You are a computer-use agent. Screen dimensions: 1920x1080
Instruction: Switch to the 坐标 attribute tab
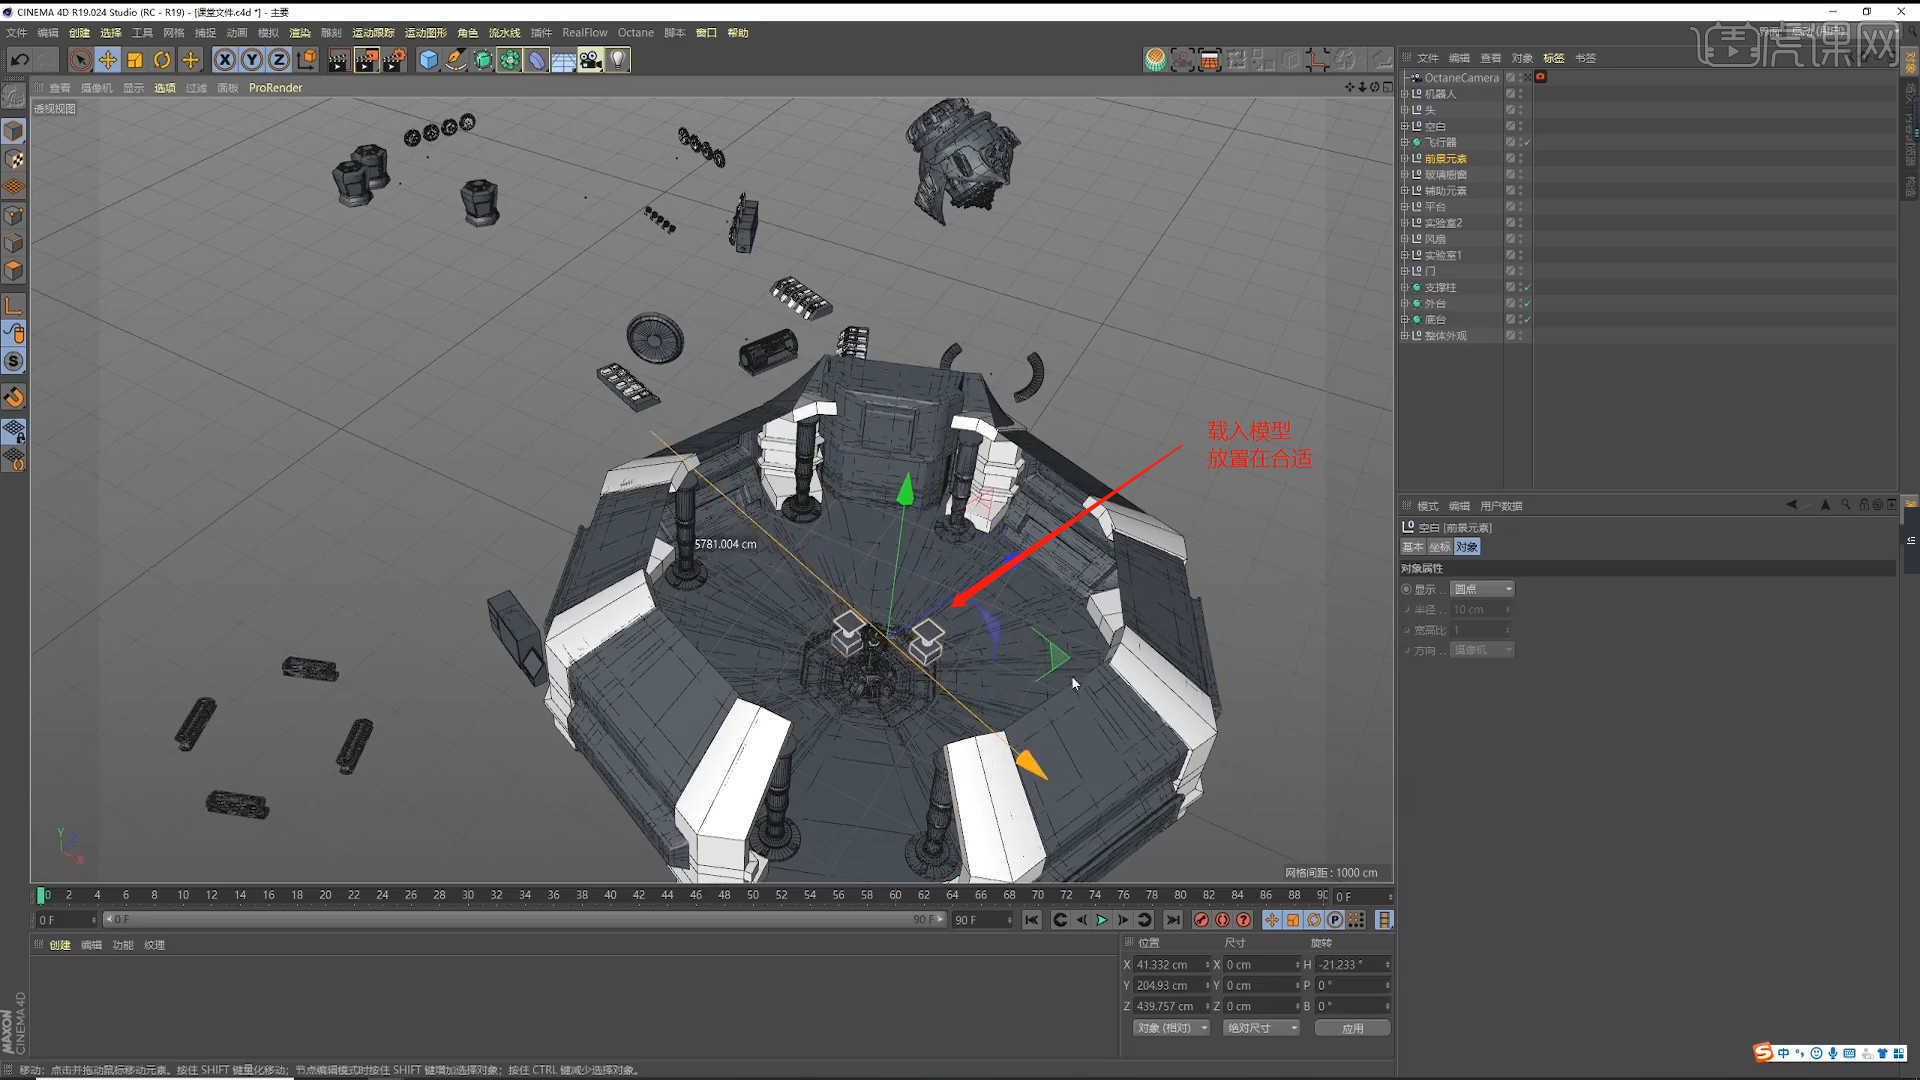coord(1439,547)
